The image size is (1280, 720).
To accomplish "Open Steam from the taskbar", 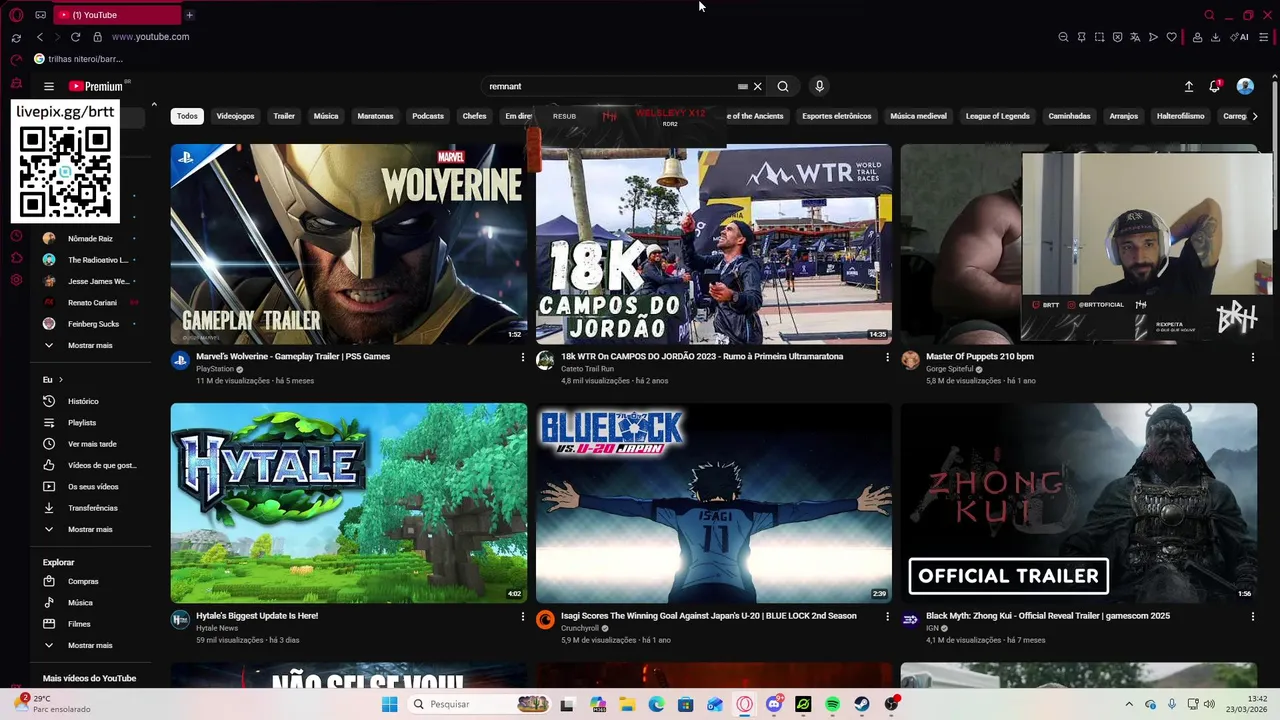I will [861, 704].
